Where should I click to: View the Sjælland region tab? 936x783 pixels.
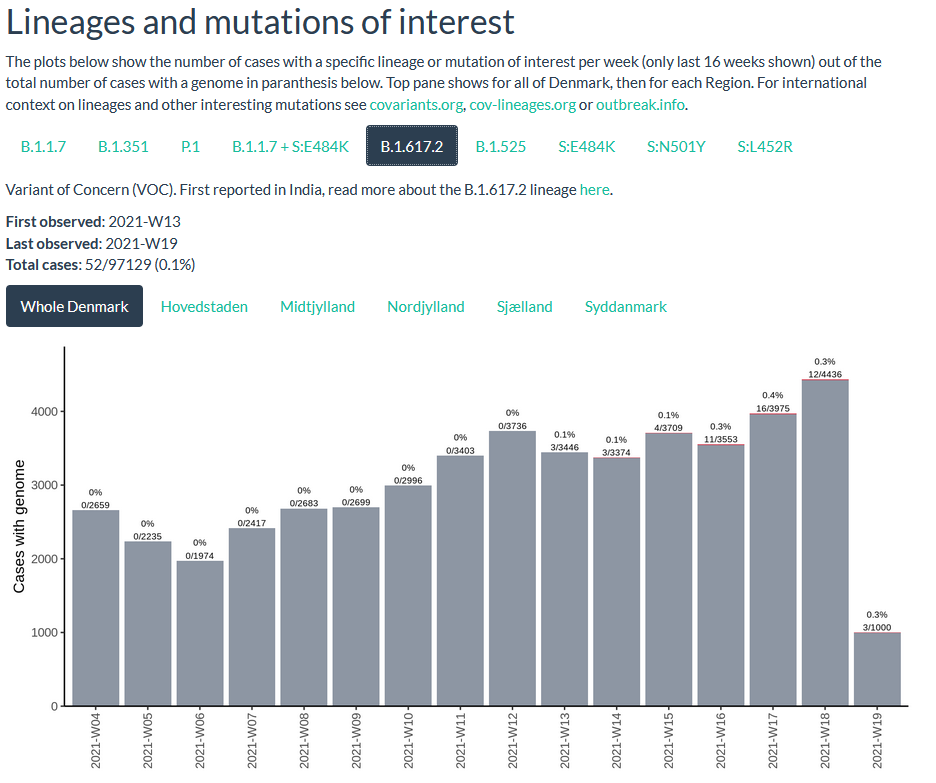point(524,307)
